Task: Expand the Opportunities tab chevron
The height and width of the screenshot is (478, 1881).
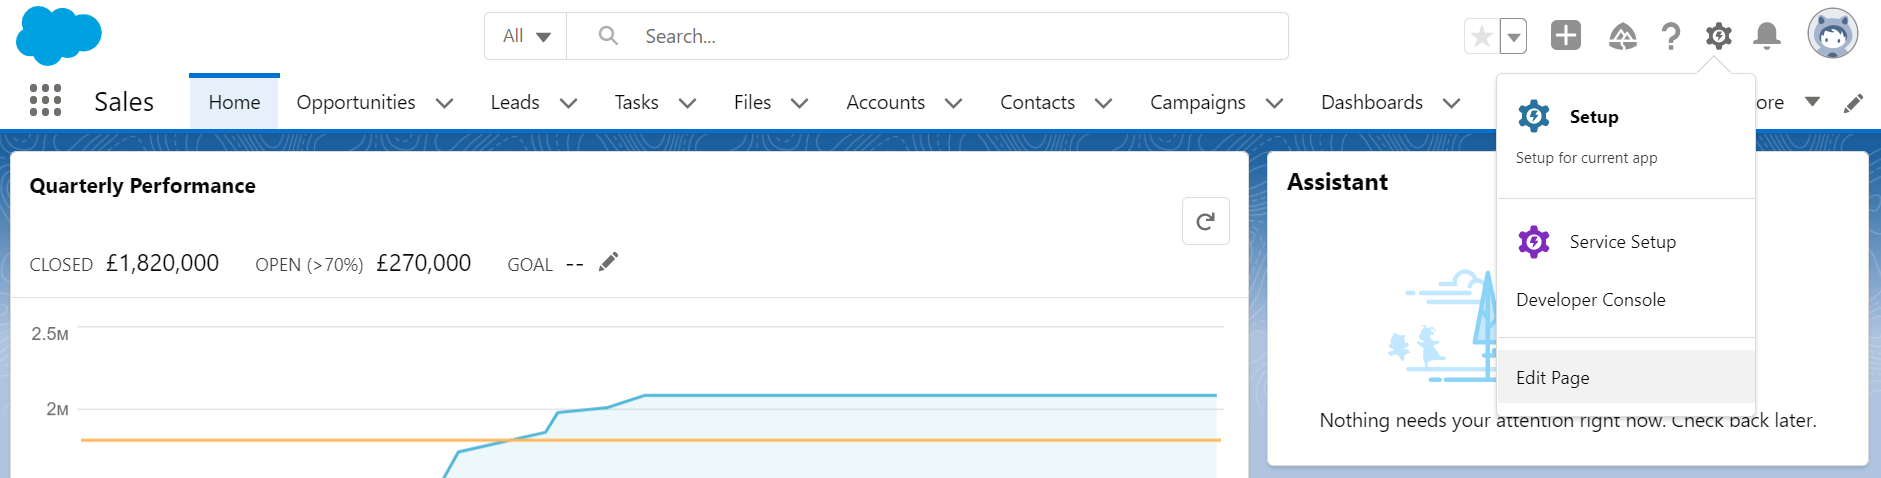Action: click(x=445, y=103)
